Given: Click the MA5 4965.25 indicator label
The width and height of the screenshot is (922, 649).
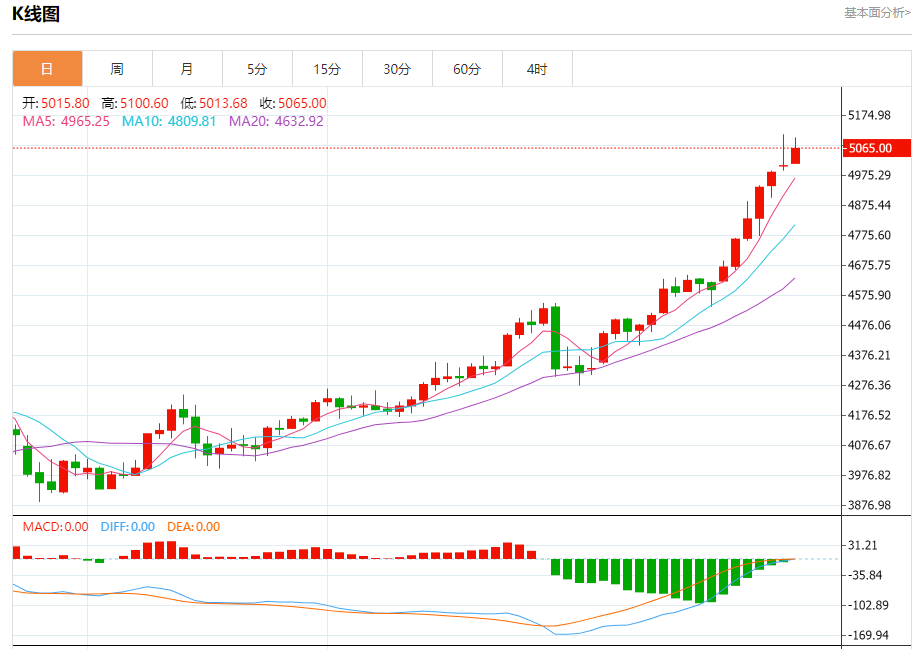Looking at the screenshot, I should 66,121.
